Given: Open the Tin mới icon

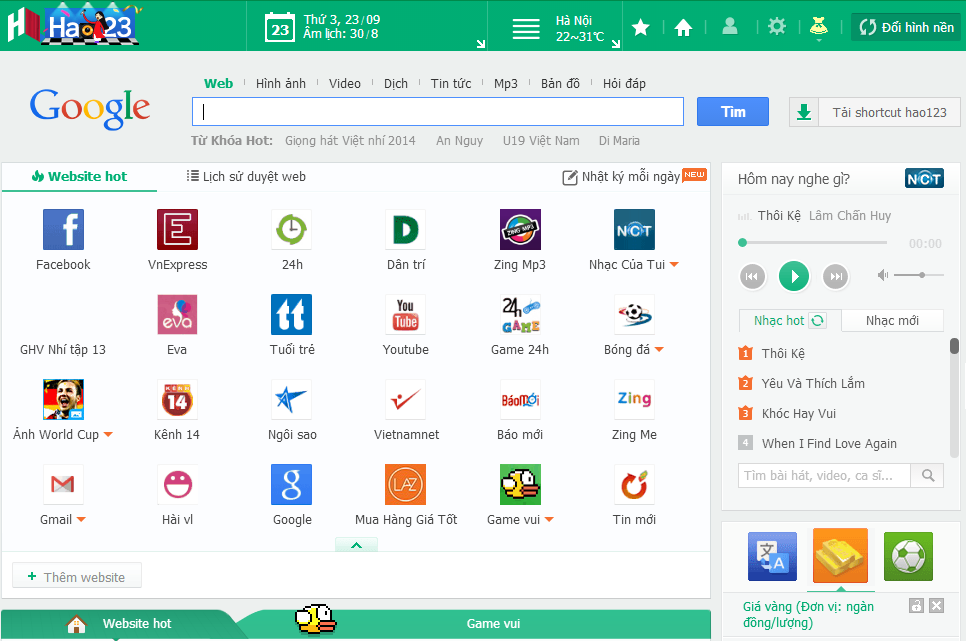Looking at the screenshot, I should click(634, 484).
